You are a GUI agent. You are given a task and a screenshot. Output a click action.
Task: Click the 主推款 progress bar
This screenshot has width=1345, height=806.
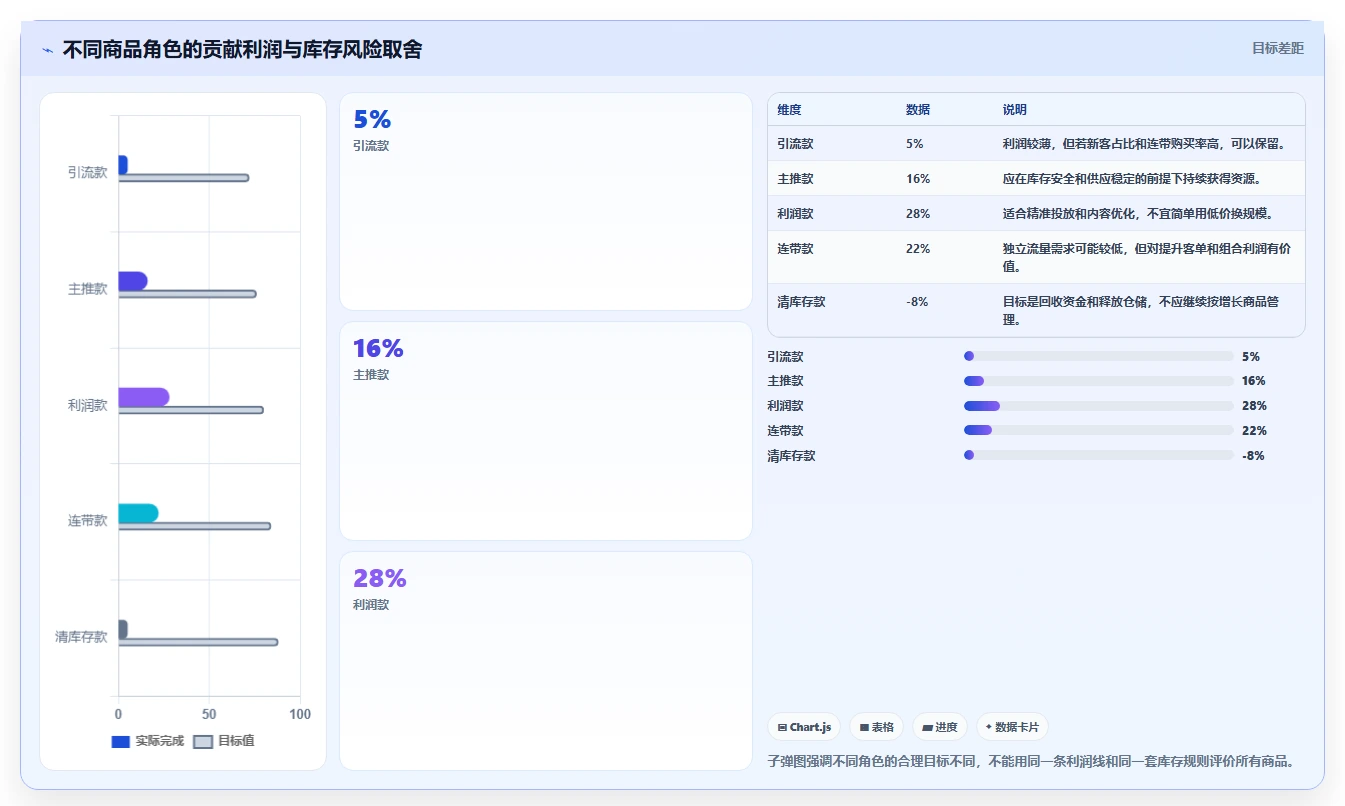point(1099,381)
